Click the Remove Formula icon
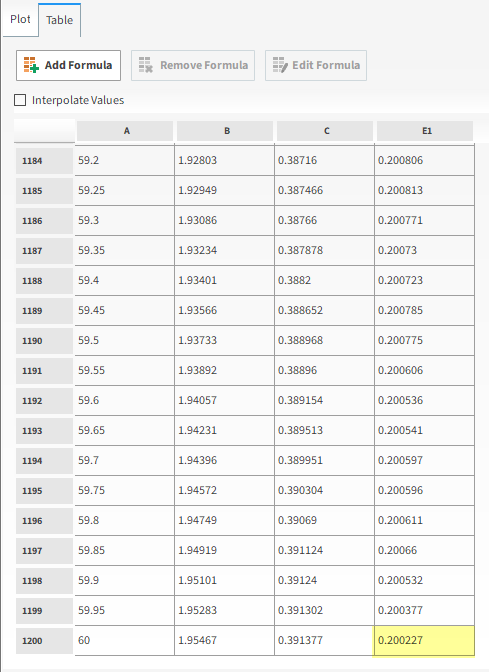 (146, 65)
